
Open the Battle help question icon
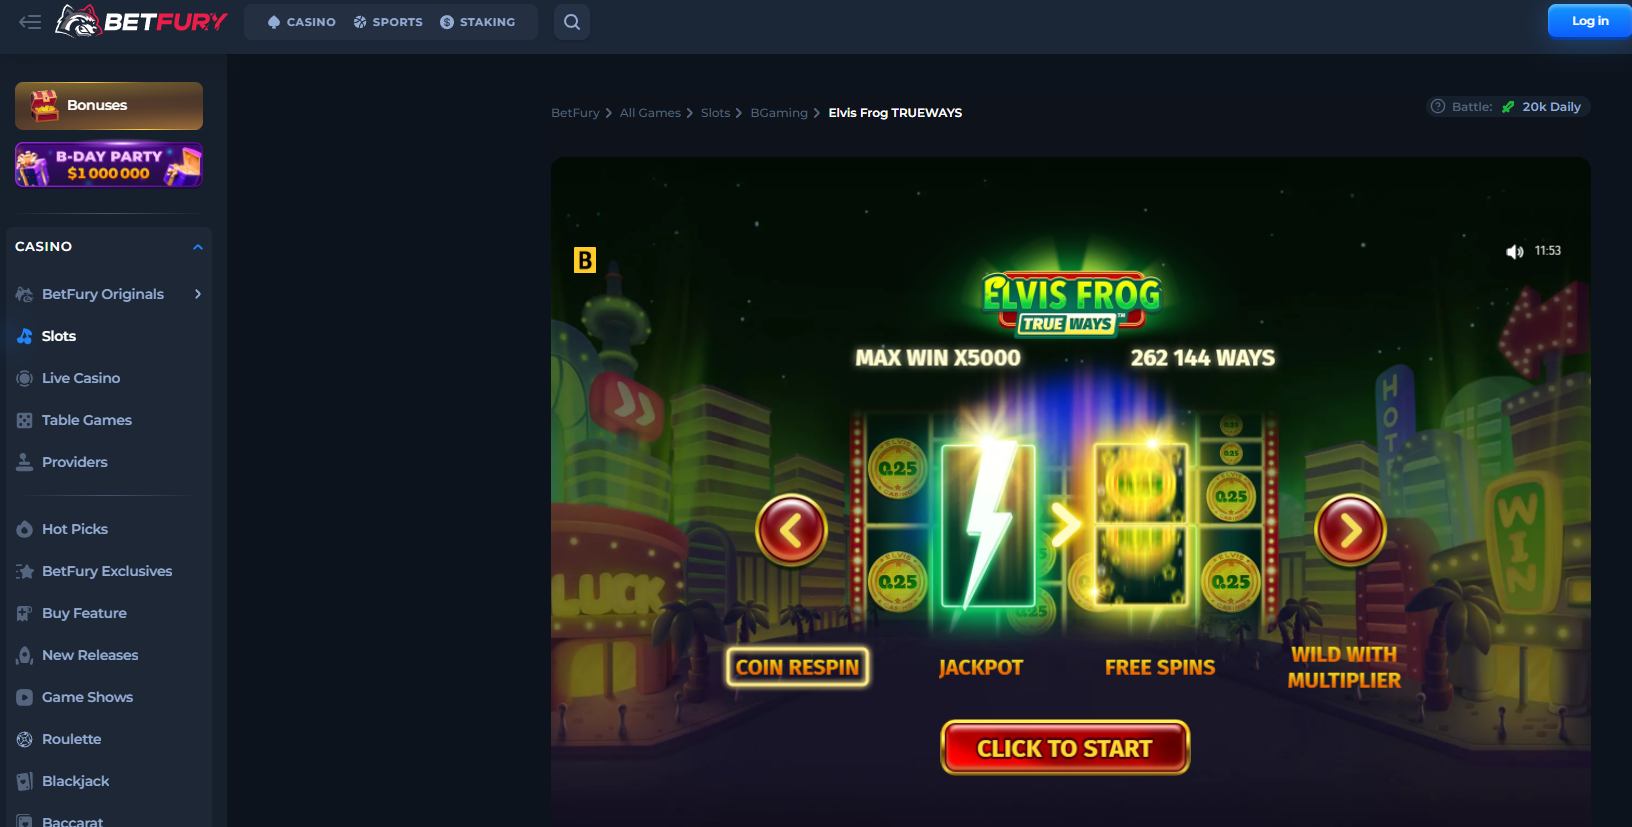1438,106
